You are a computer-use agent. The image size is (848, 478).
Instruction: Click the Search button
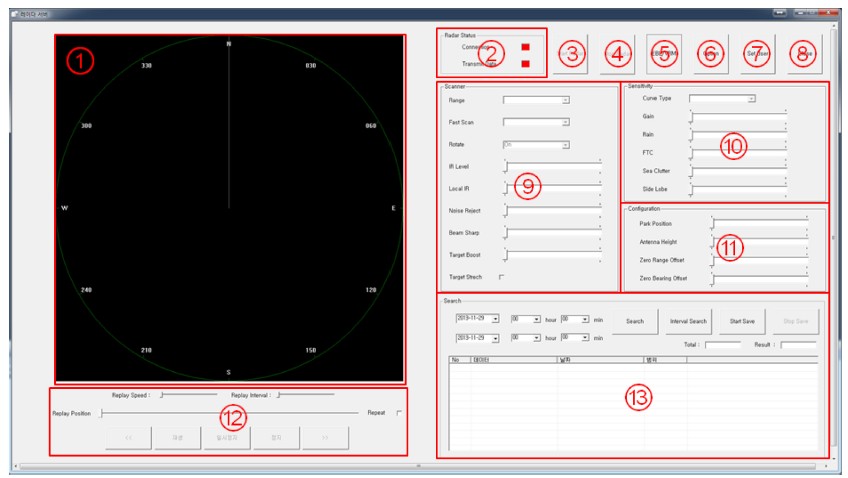click(x=635, y=322)
